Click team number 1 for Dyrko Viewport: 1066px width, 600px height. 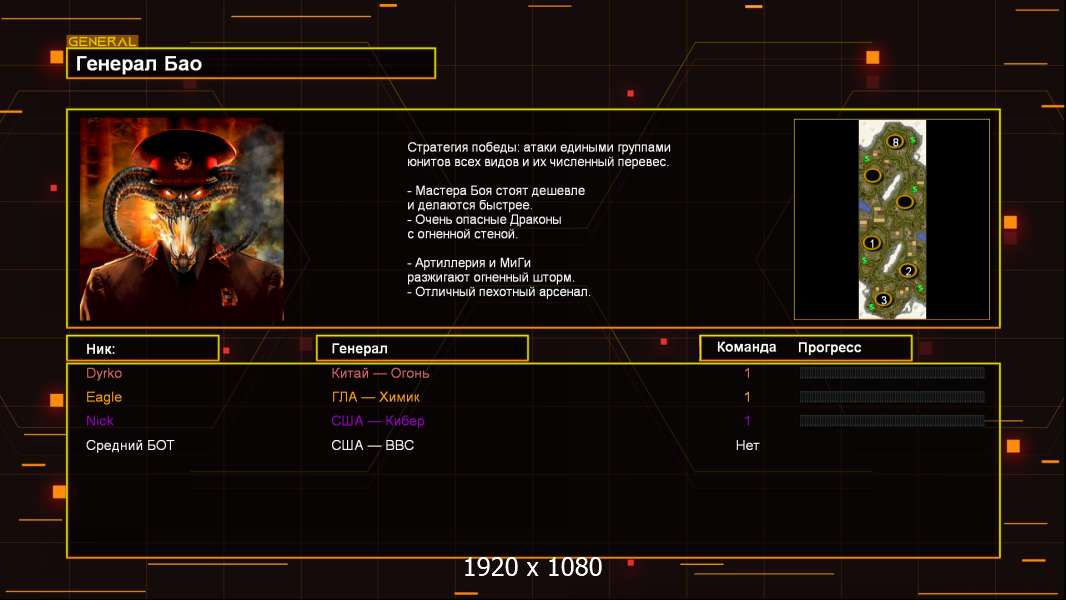pyautogui.click(x=747, y=373)
